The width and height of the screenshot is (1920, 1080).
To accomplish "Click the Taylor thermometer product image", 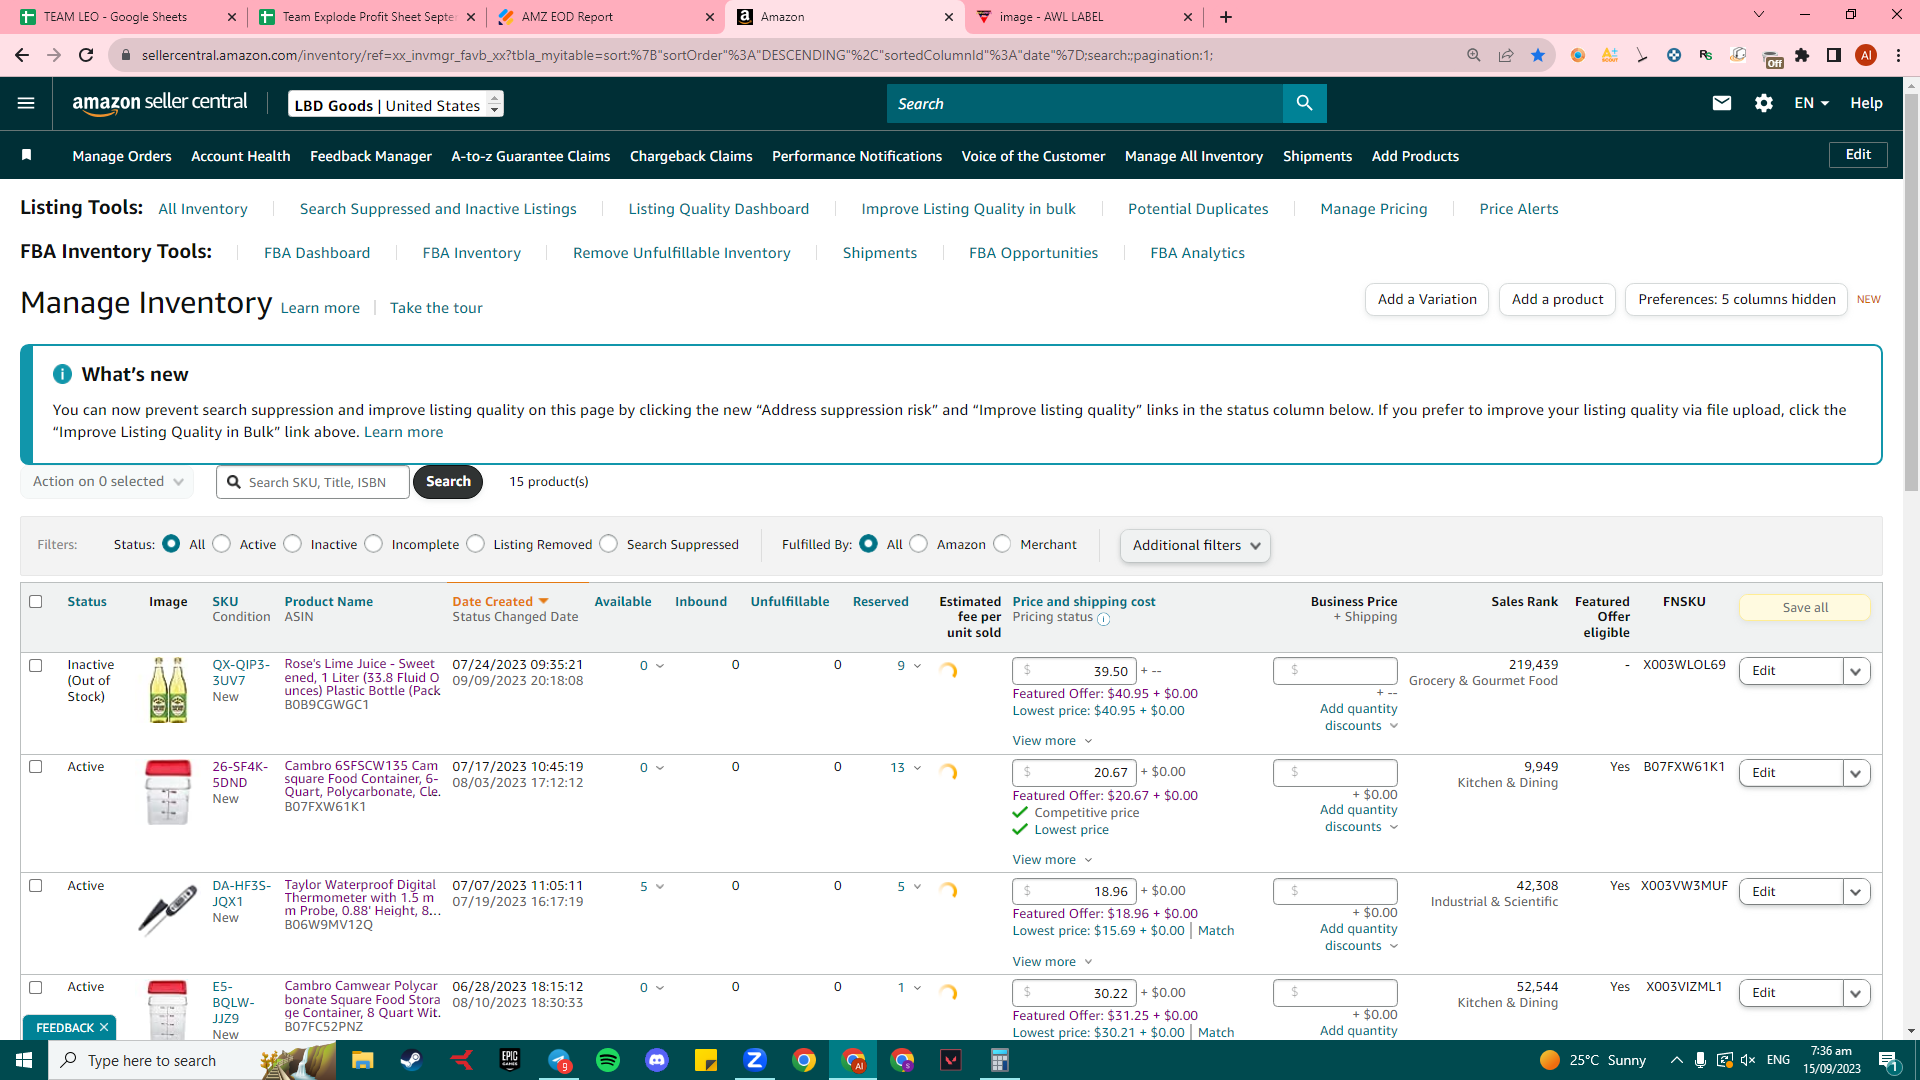I will pyautogui.click(x=168, y=909).
